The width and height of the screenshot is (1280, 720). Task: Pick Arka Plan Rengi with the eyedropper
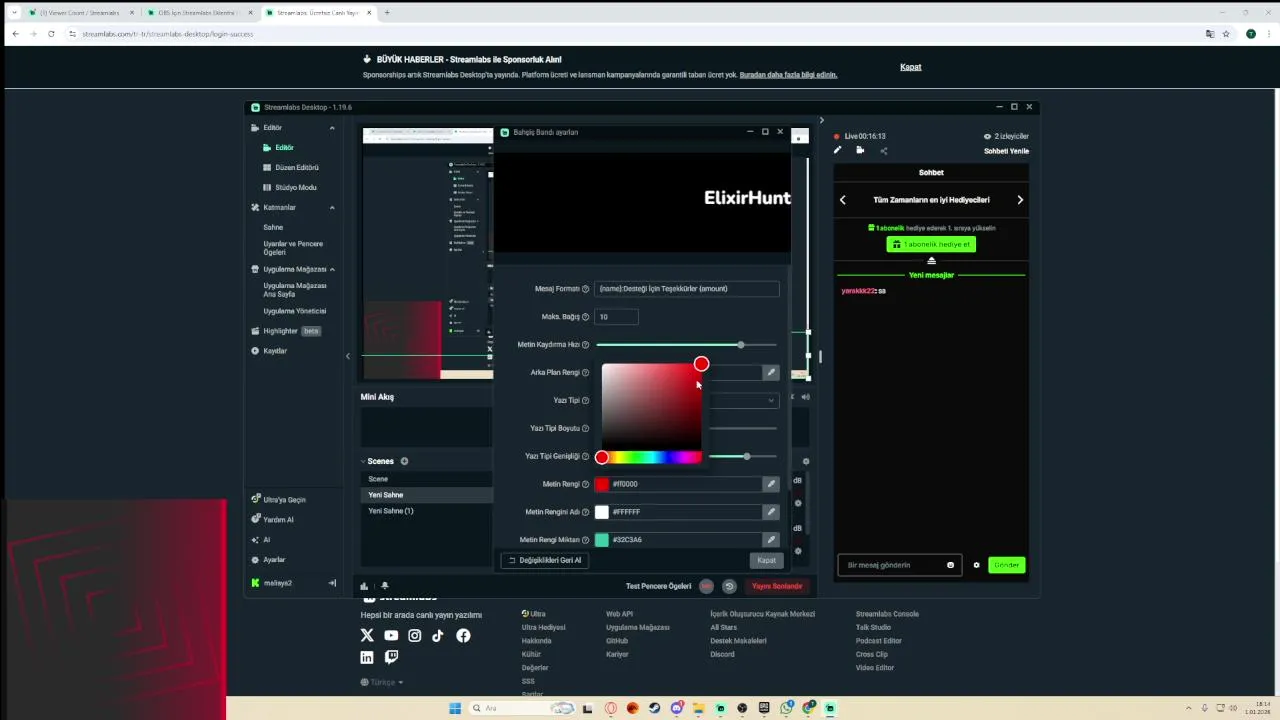tap(771, 372)
